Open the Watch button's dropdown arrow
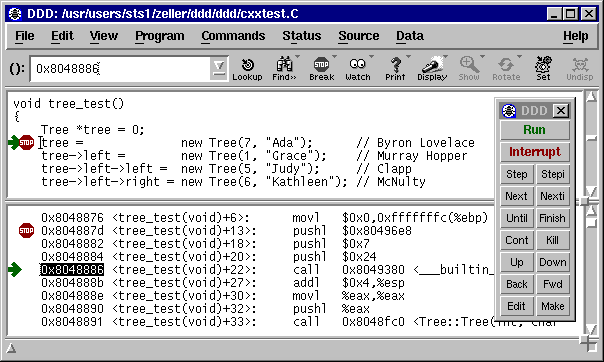The height and width of the screenshot is (362, 604). pyautogui.click(x=371, y=57)
